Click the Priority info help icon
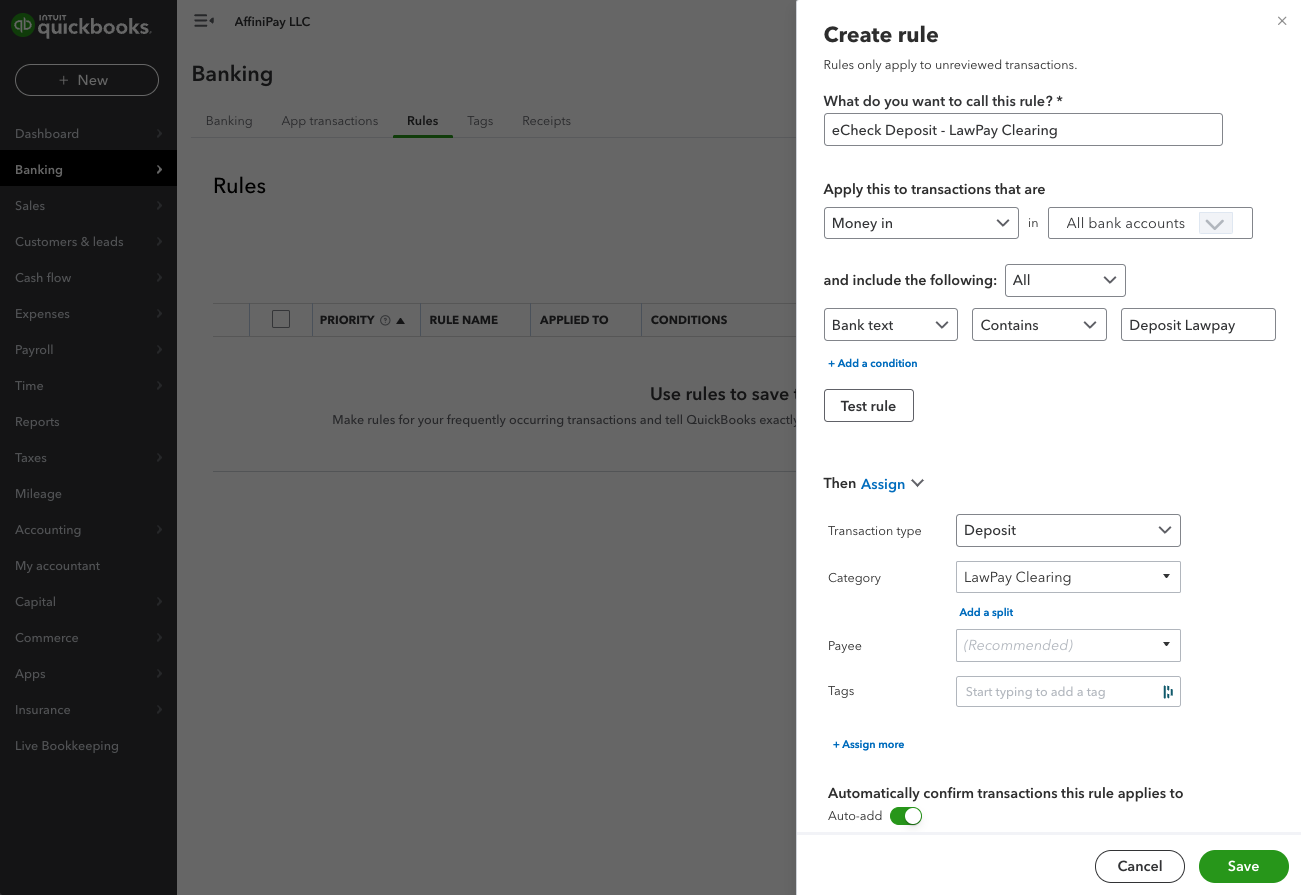1301x895 pixels. 385,321
